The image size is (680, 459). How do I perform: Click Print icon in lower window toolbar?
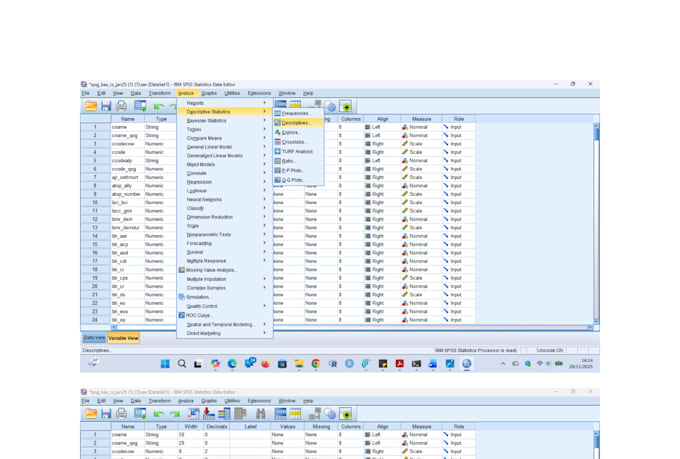click(121, 413)
